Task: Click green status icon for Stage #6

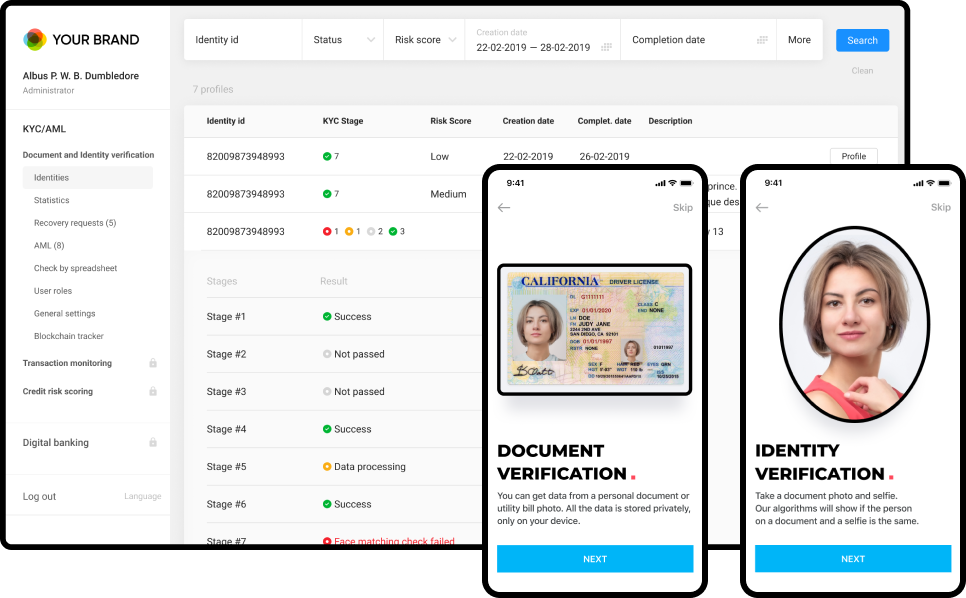Action: 327,504
